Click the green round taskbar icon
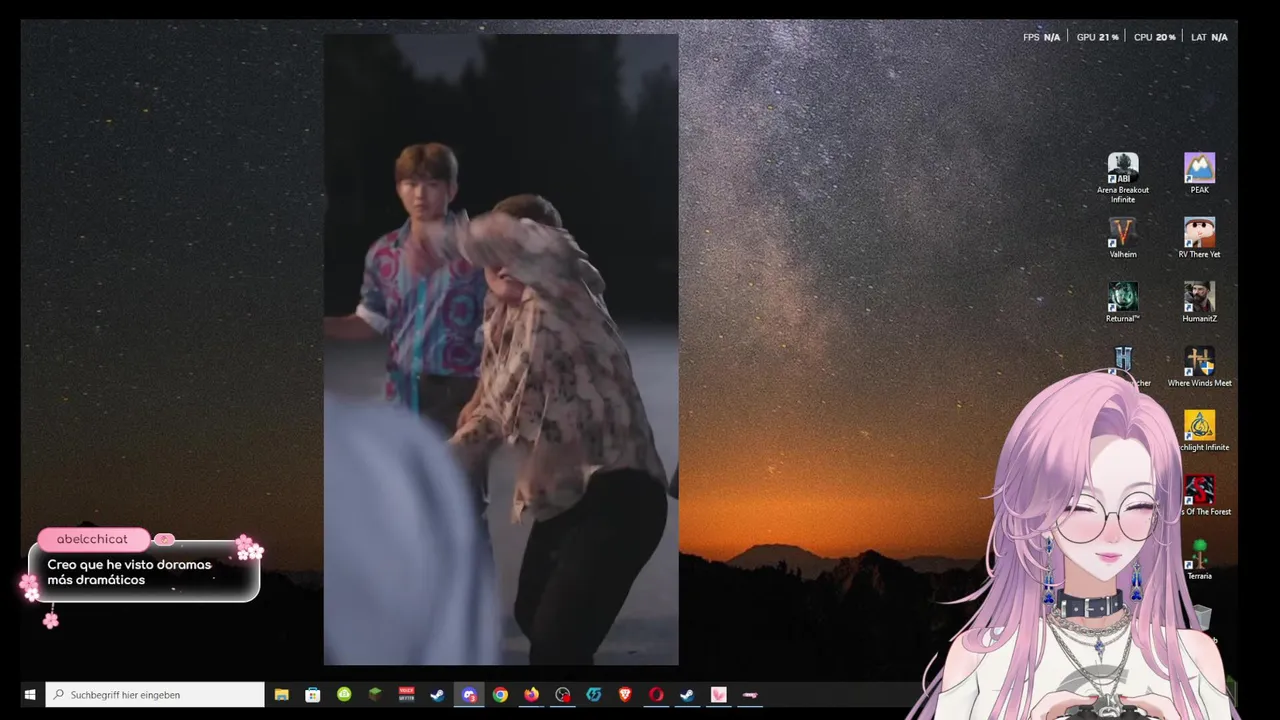 click(344, 694)
